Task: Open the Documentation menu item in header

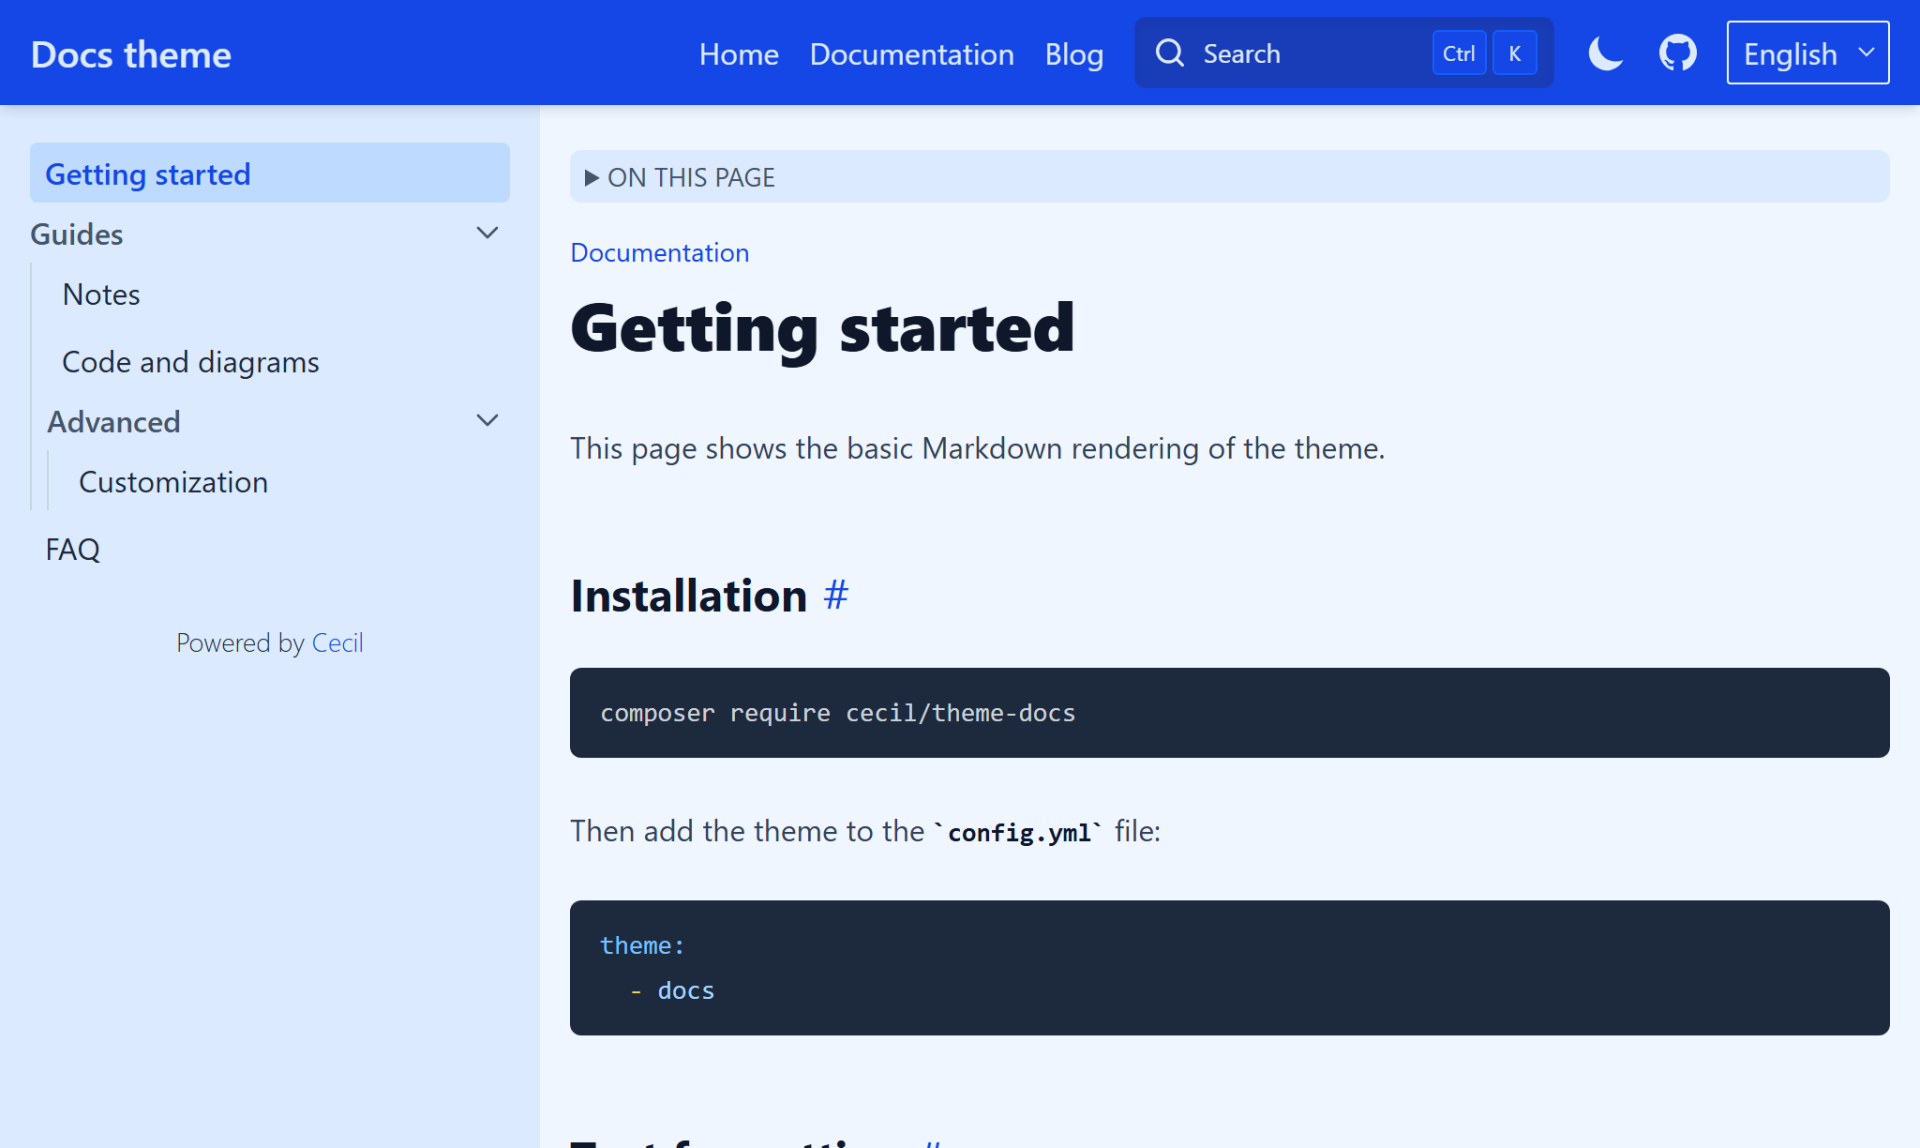Action: coord(911,54)
